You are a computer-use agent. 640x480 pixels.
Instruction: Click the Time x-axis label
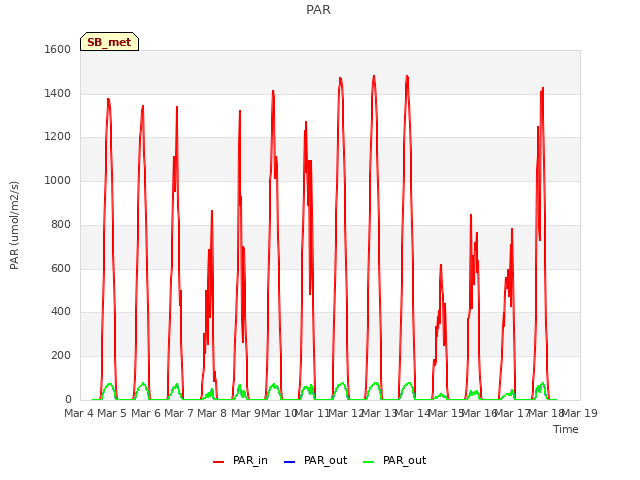coord(566,429)
